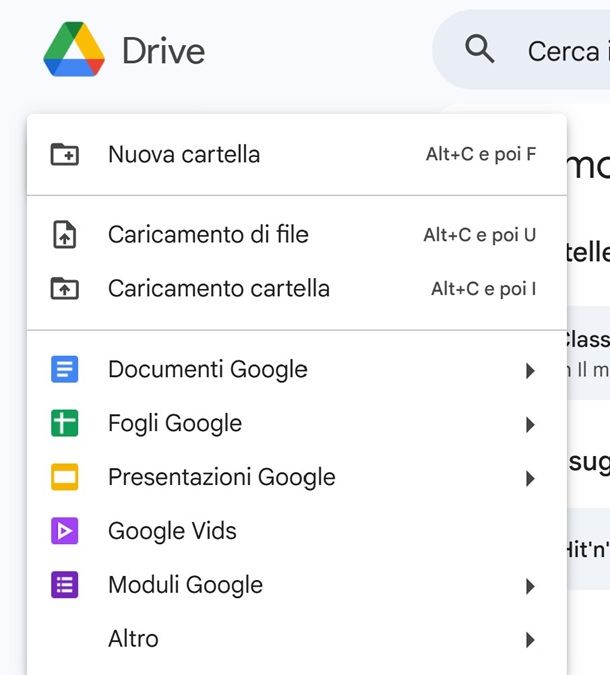Image resolution: width=610 pixels, height=675 pixels.
Task: Expand the Documenti Google submenu arrow
Action: [x=530, y=371]
